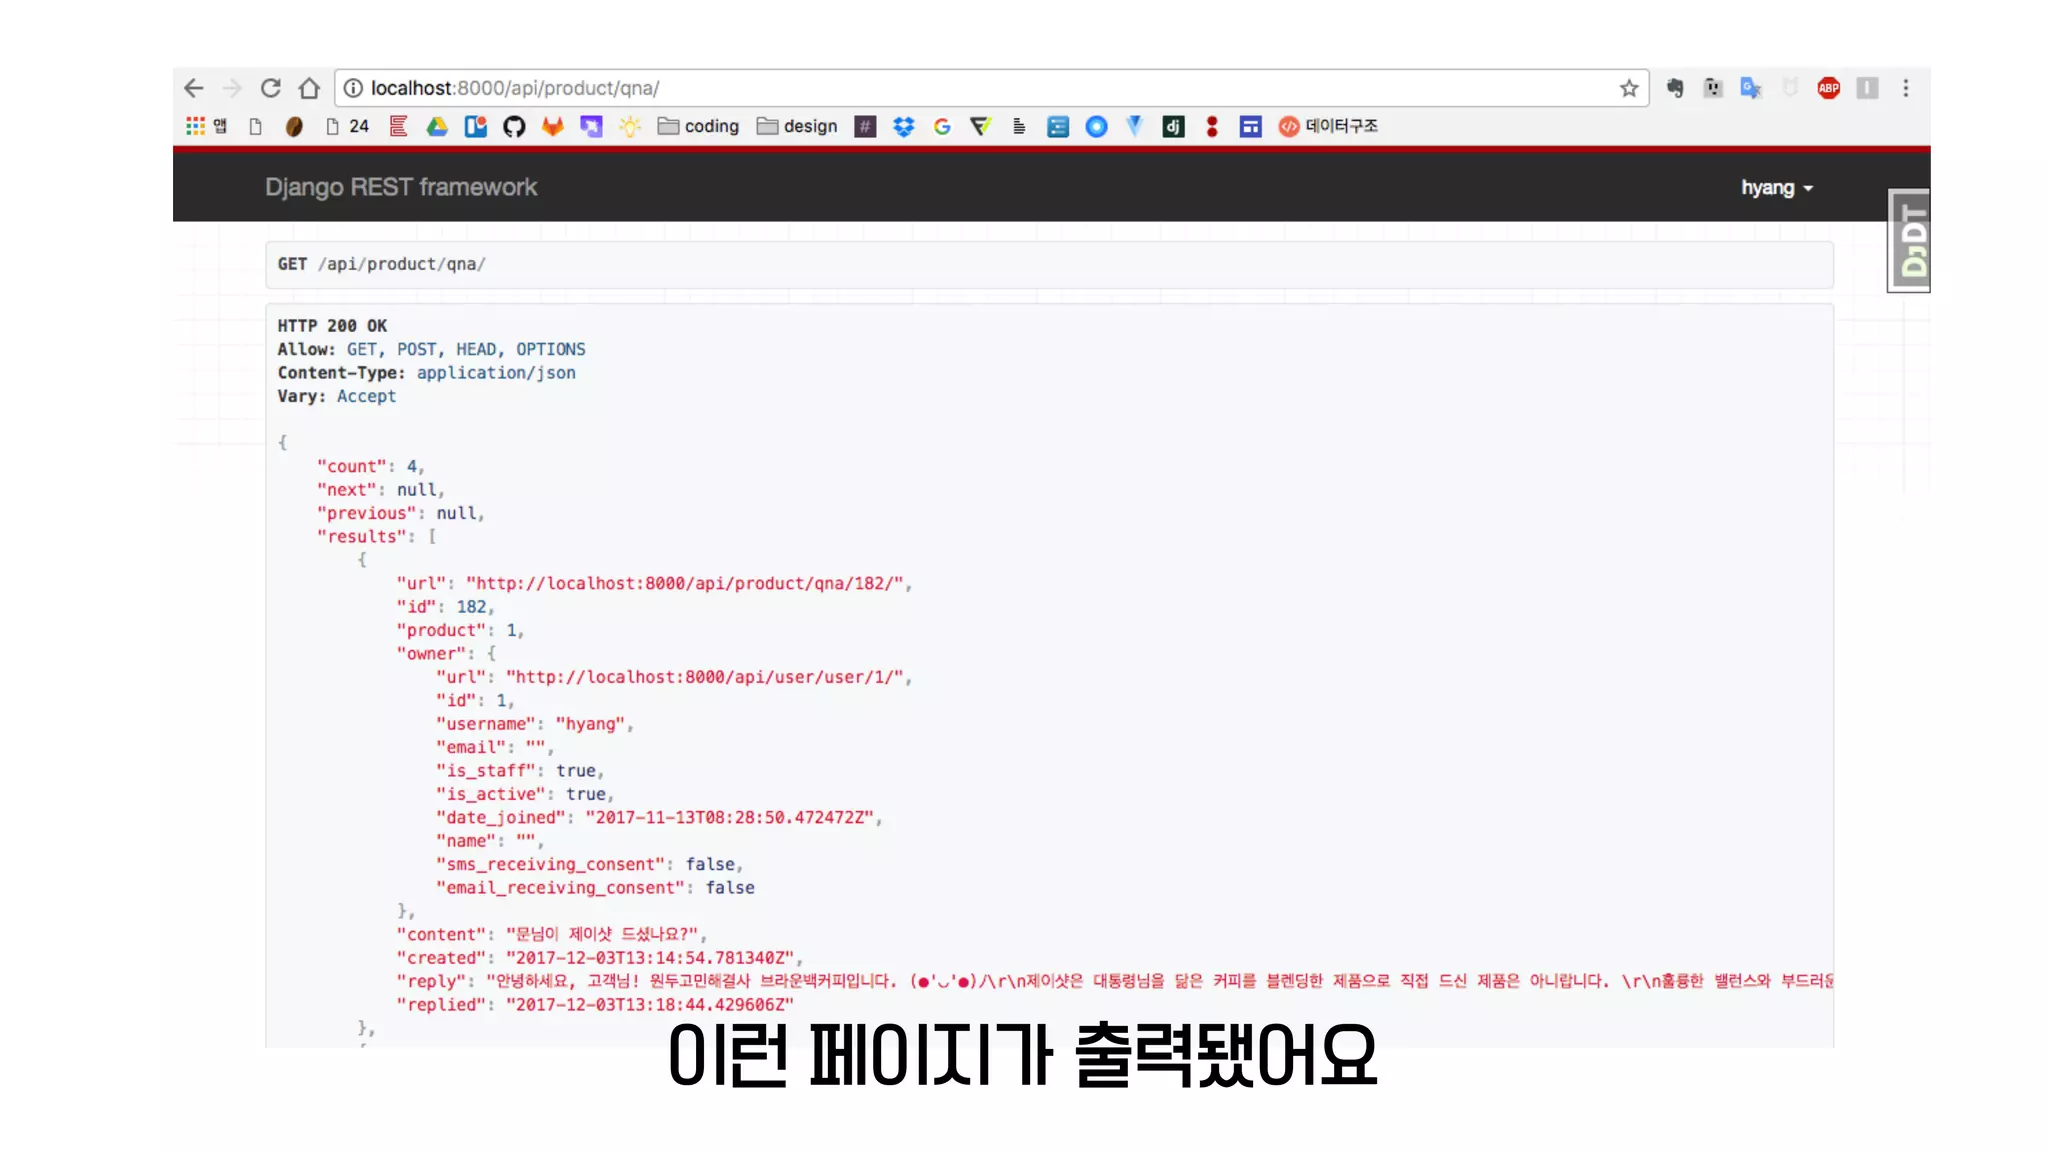Open the browser home page

pyautogui.click(x=309, y=88)
